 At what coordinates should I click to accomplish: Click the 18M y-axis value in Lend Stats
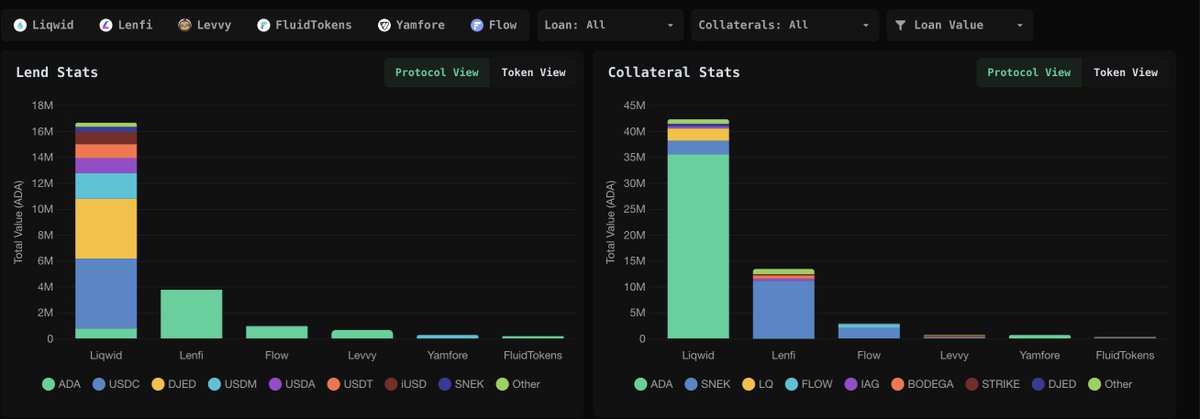(42, 105)
